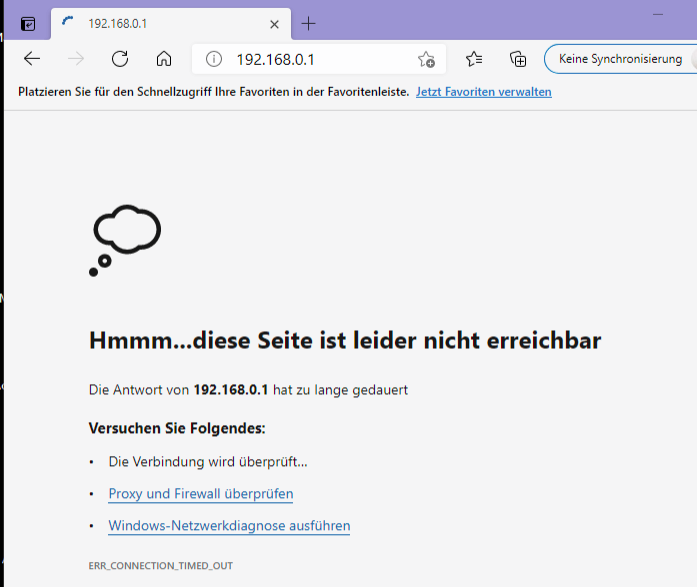Open the Favorites list icon
This screenshot has height=587, width=697.
[474, 59]
